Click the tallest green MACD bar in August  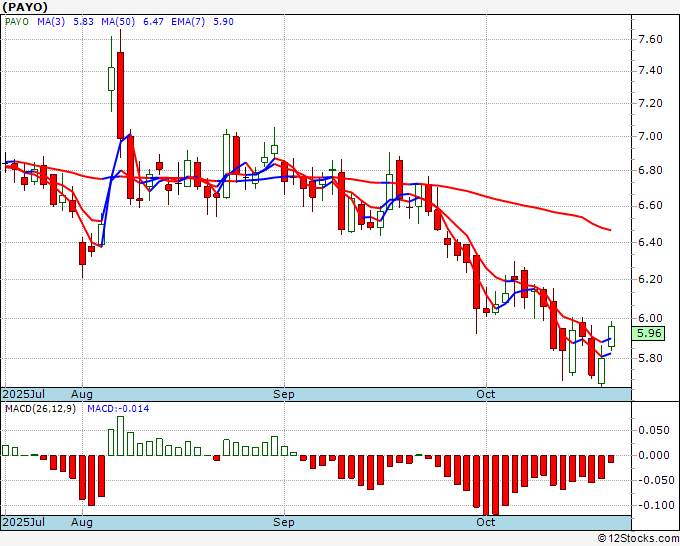121,436
